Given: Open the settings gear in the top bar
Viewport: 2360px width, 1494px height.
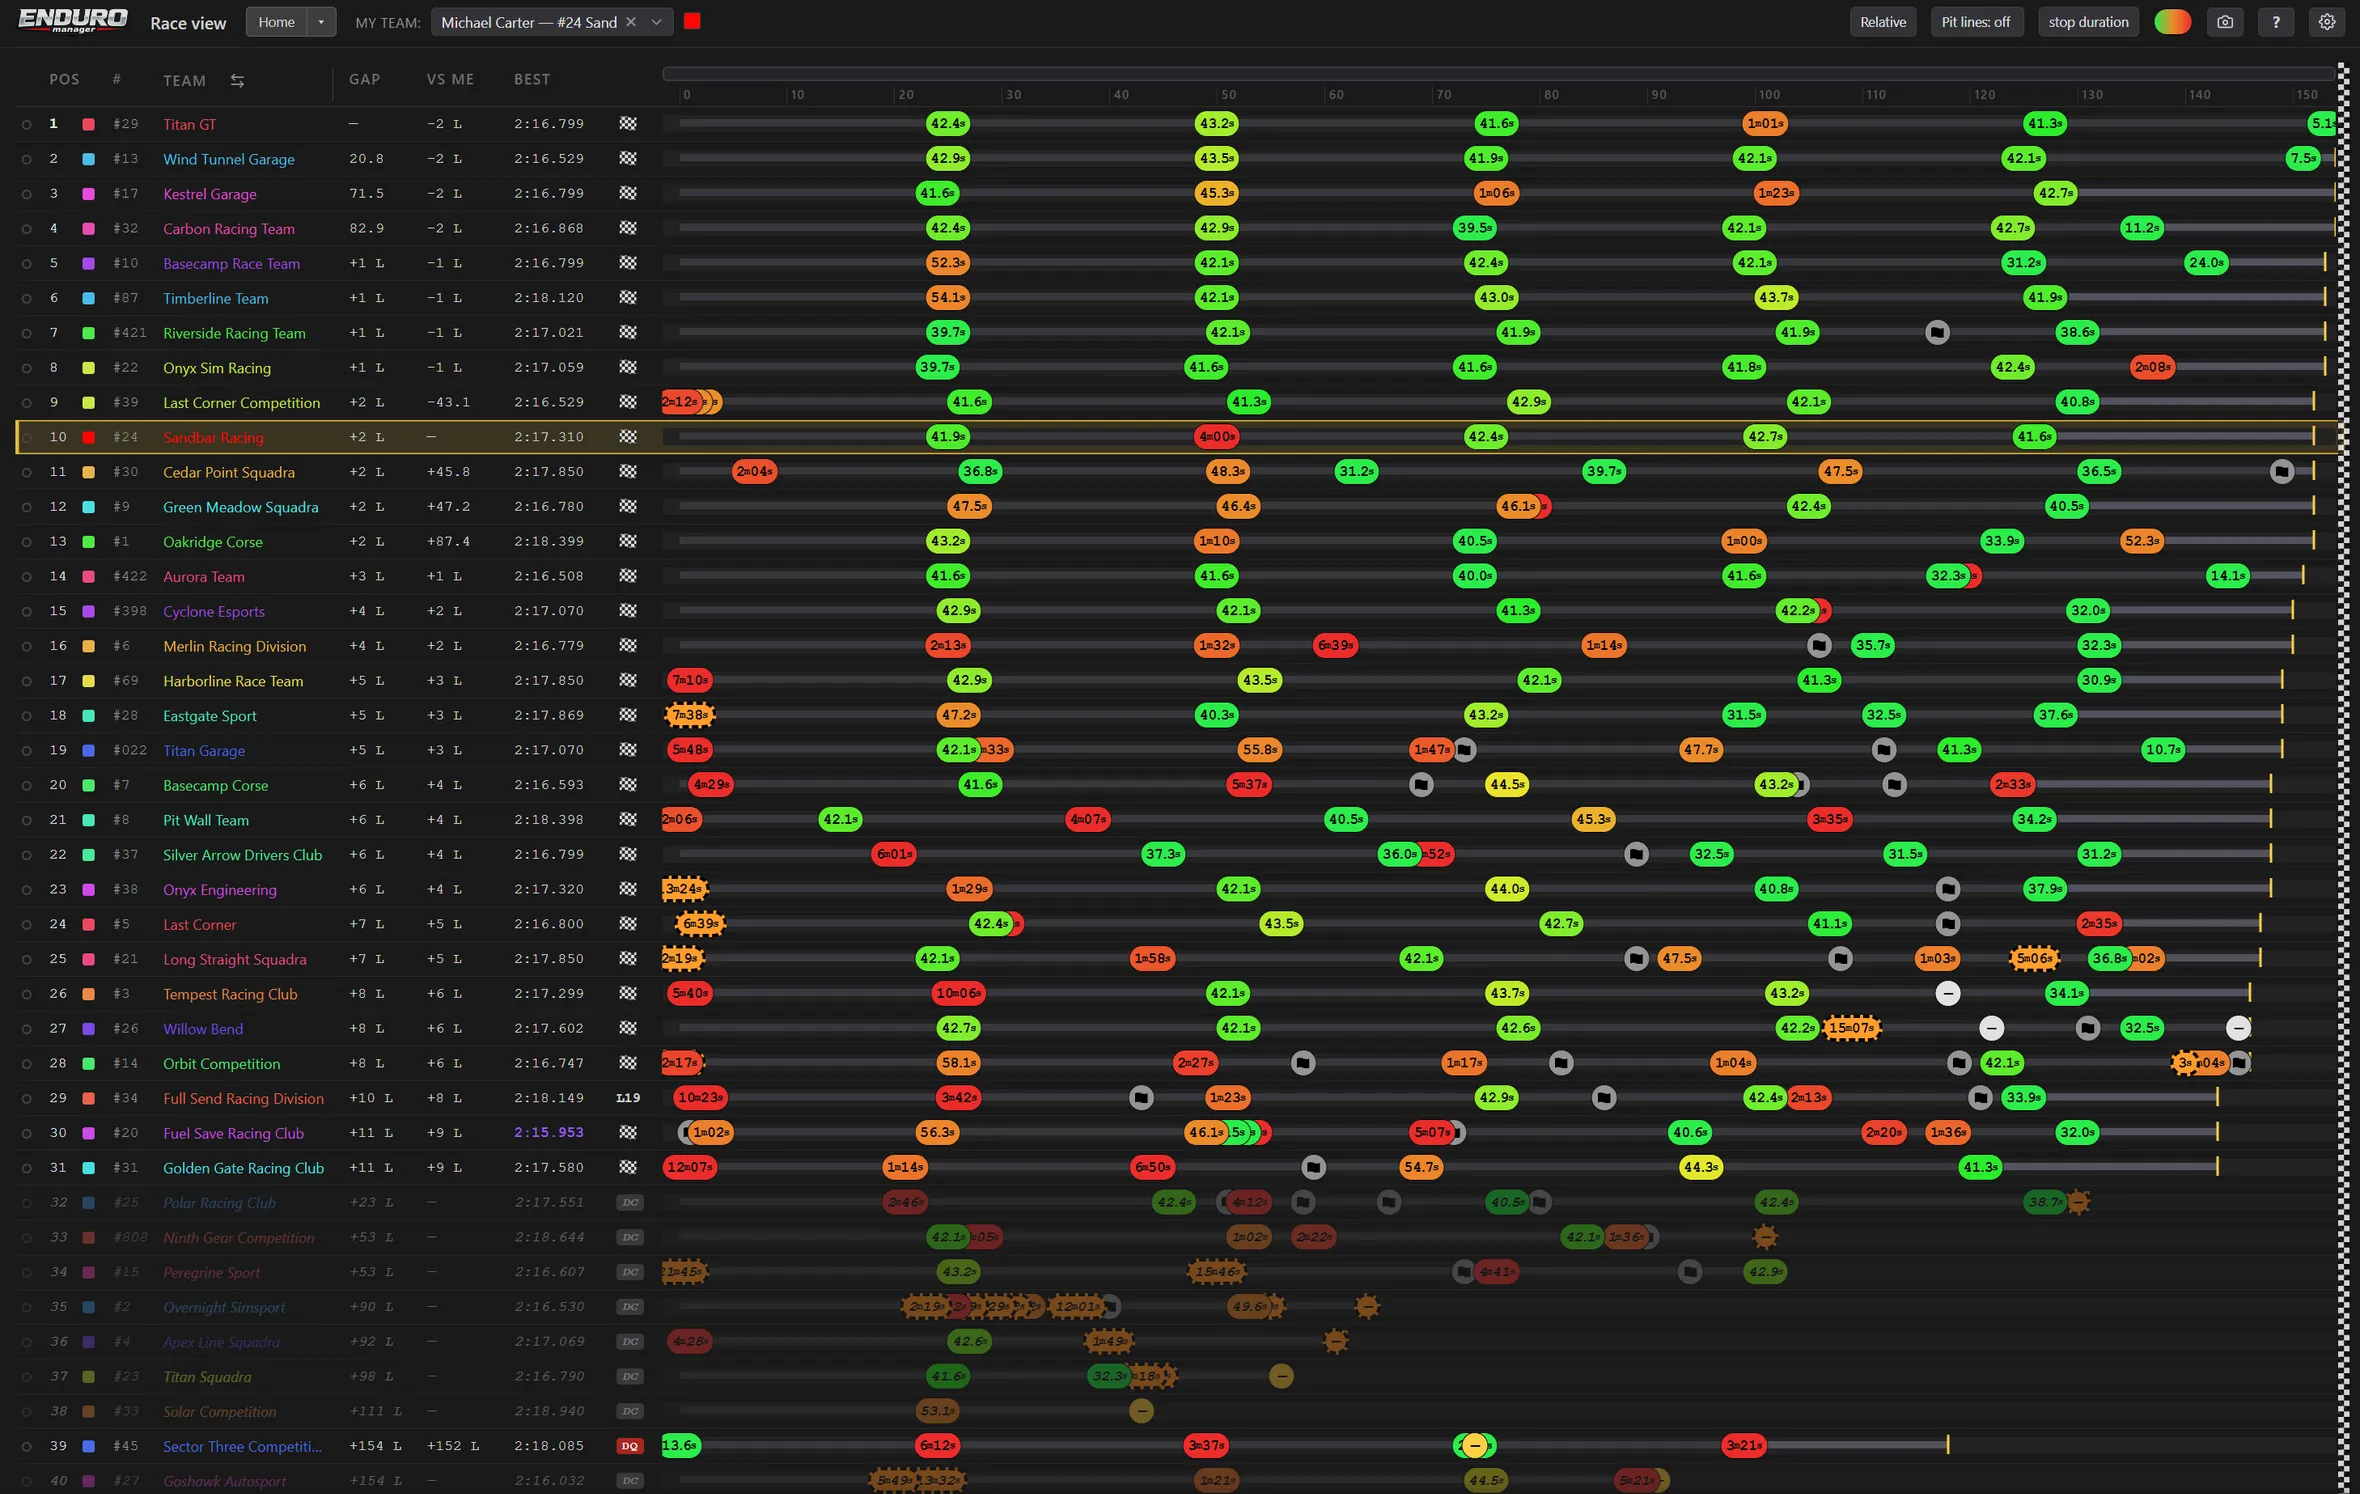Looking at the screenshot, I should [2327, 22].
